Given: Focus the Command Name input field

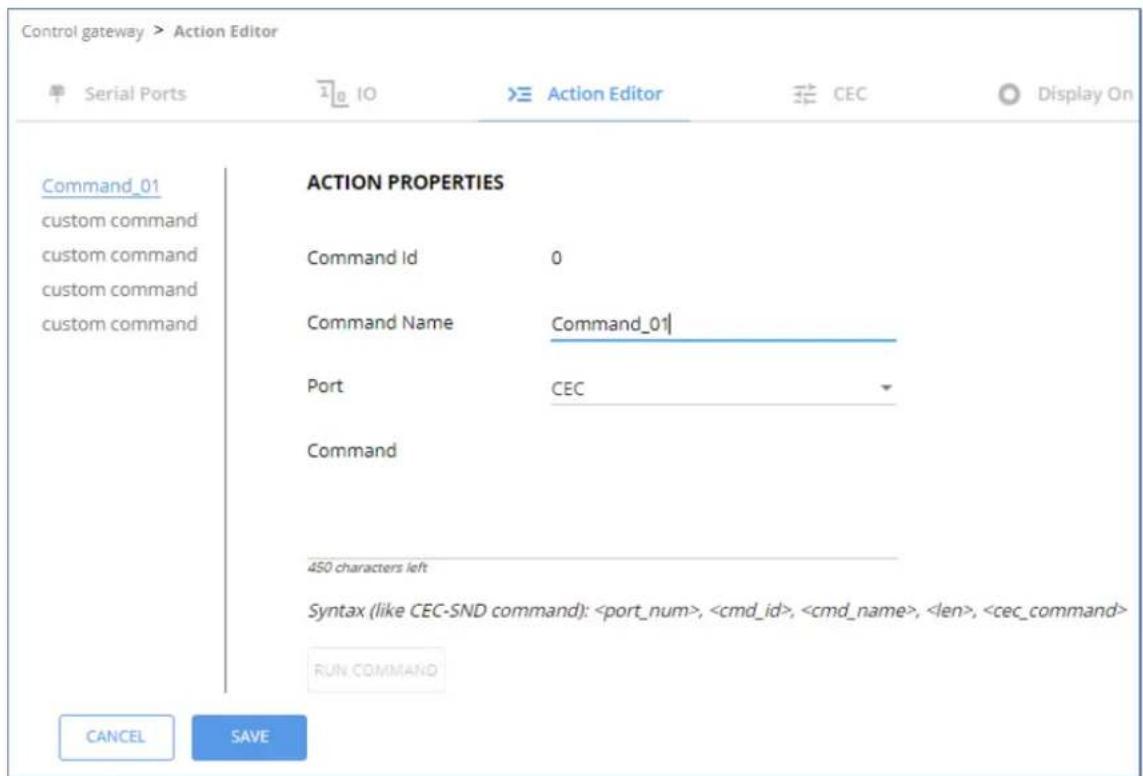Looking at the screenshot, I should click(722, 324).
